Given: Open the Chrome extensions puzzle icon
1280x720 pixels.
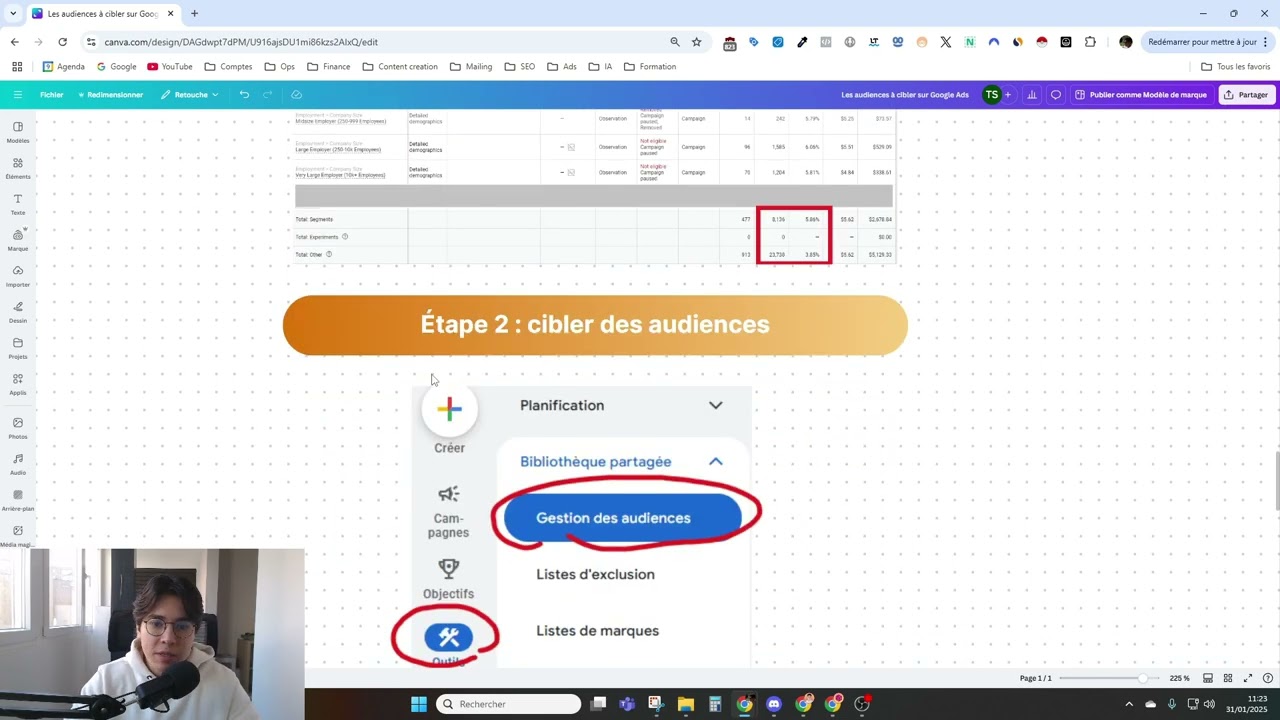Looking at the screenshot, I should [x=1090, y=42].
